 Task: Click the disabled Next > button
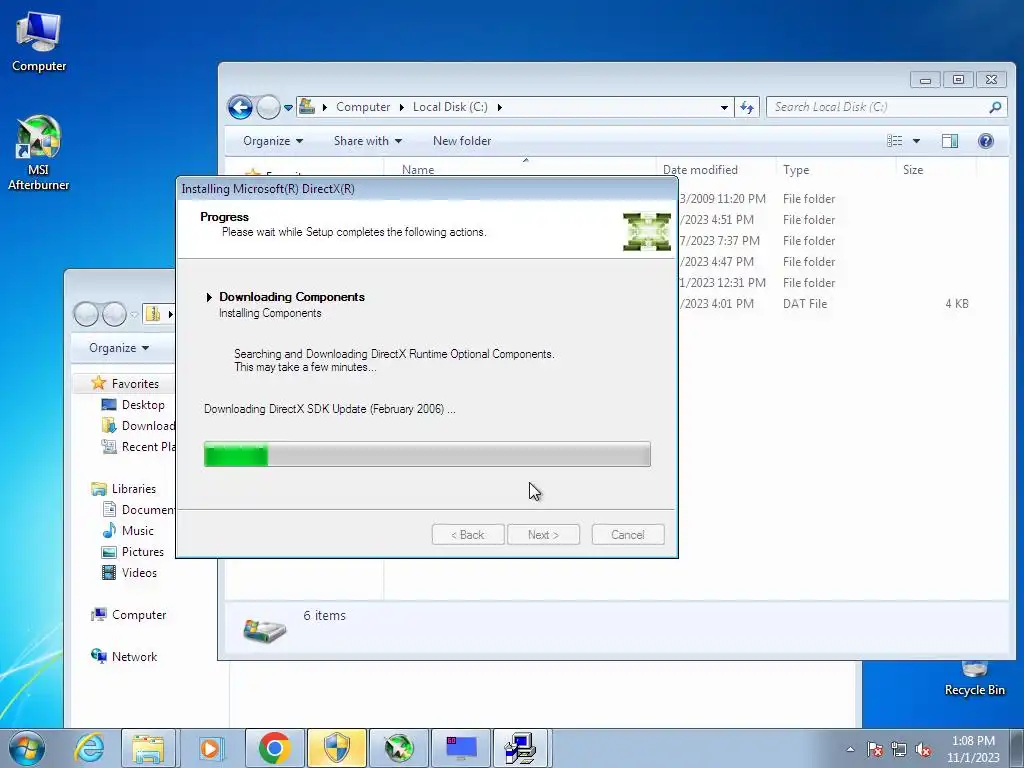[x=543, y=535]
